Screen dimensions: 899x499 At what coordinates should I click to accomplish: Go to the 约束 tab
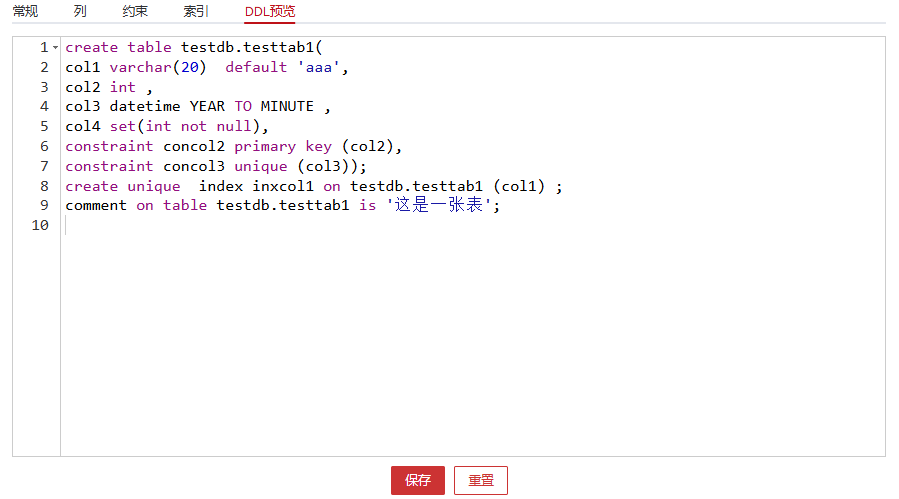(x=135, y=12)
